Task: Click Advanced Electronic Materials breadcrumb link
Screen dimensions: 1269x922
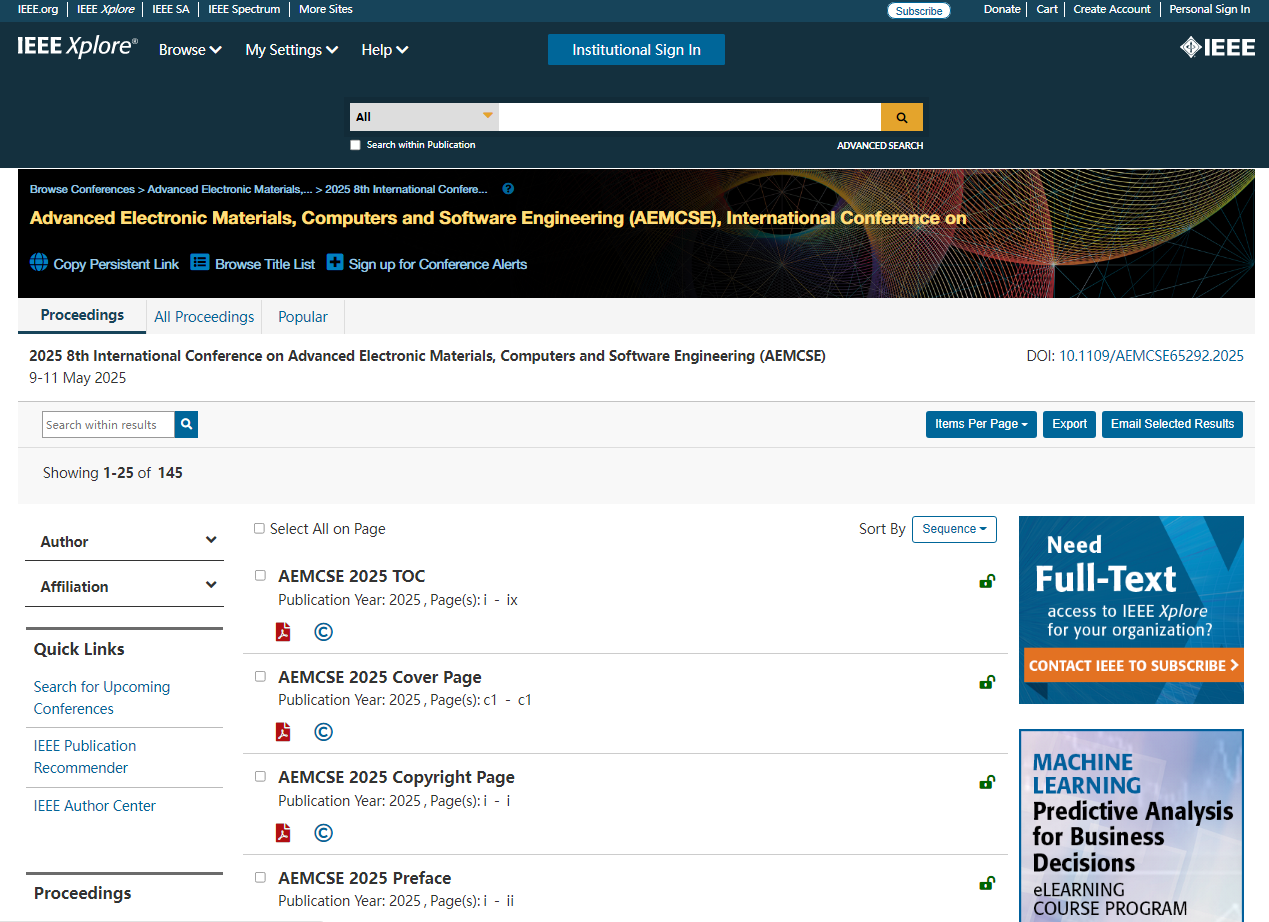Action: click(230, 189)
